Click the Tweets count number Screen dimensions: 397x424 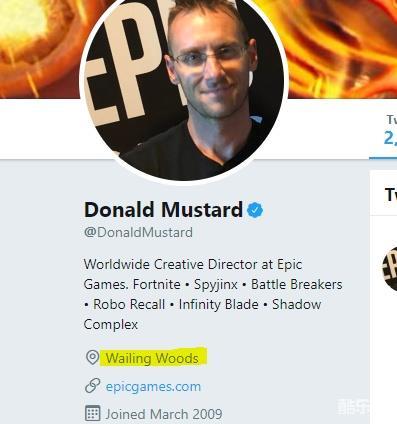390,138
